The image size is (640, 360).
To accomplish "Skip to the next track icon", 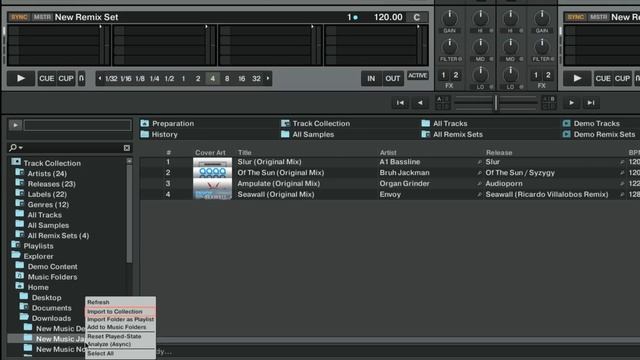I will [591, 103].
